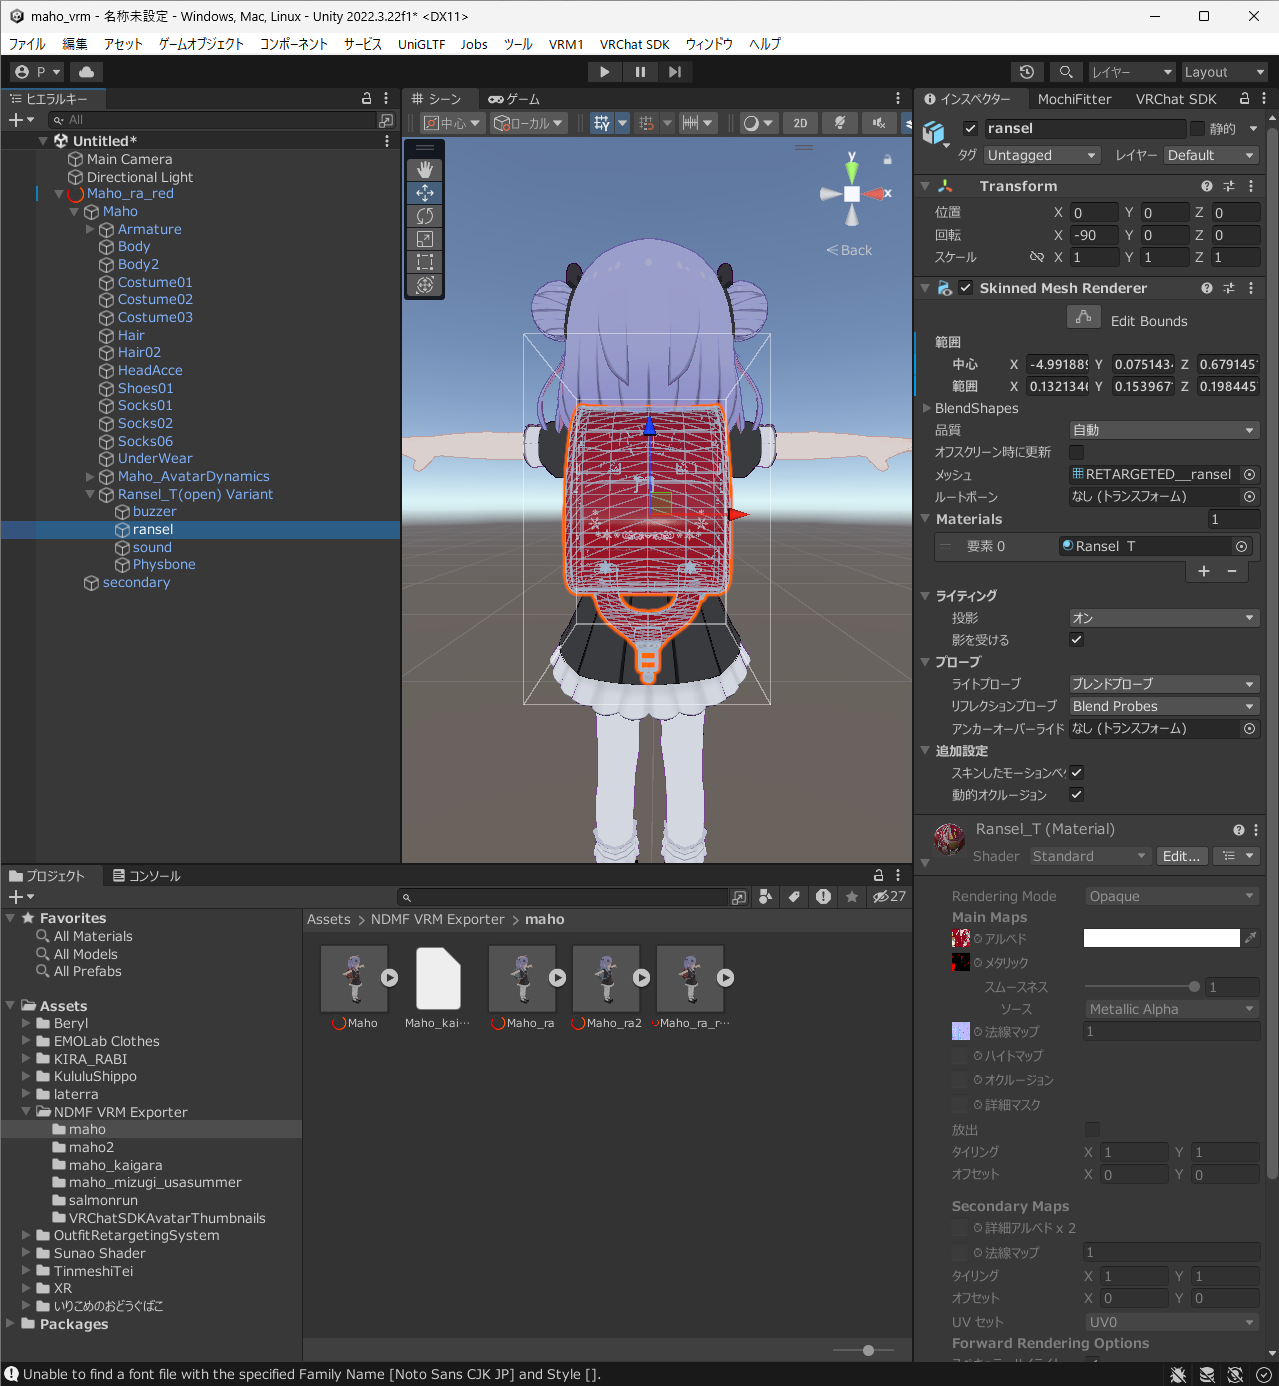The height and width of the screenshot is (1386, 1279).
Task: Expand the Armature tree item
Action: [x=90, y=229]
